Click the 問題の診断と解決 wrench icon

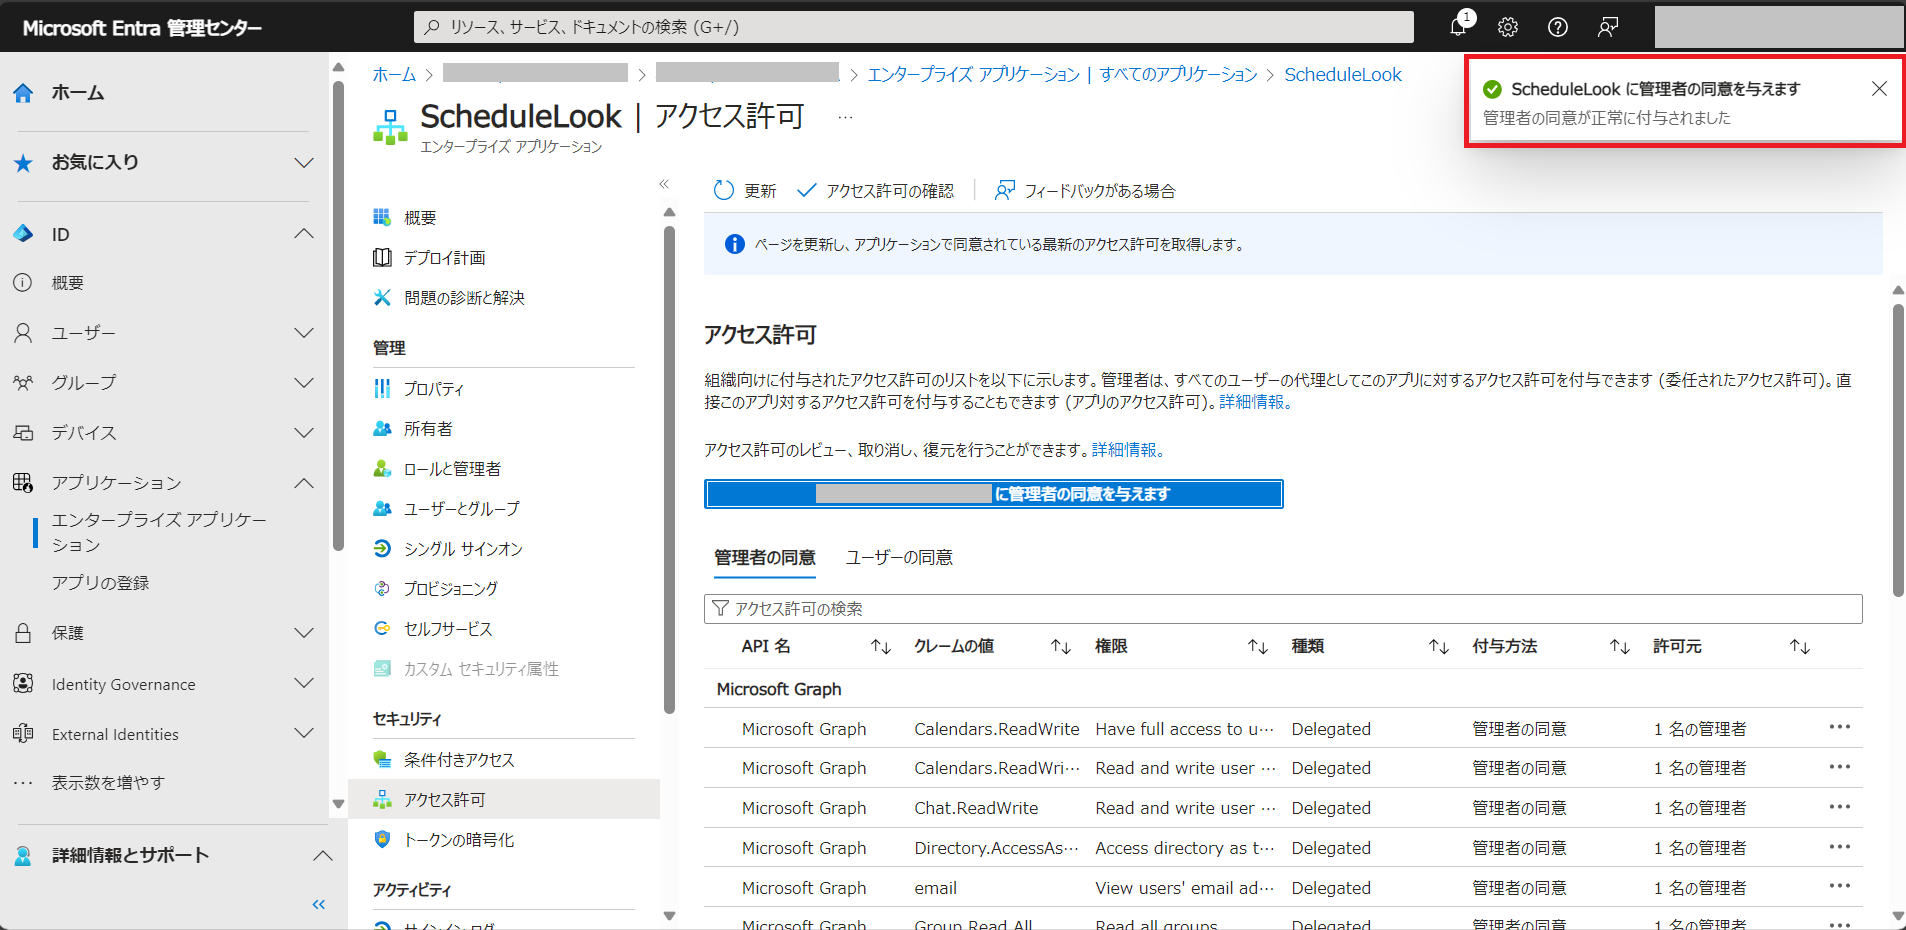(x=382, y=297)
